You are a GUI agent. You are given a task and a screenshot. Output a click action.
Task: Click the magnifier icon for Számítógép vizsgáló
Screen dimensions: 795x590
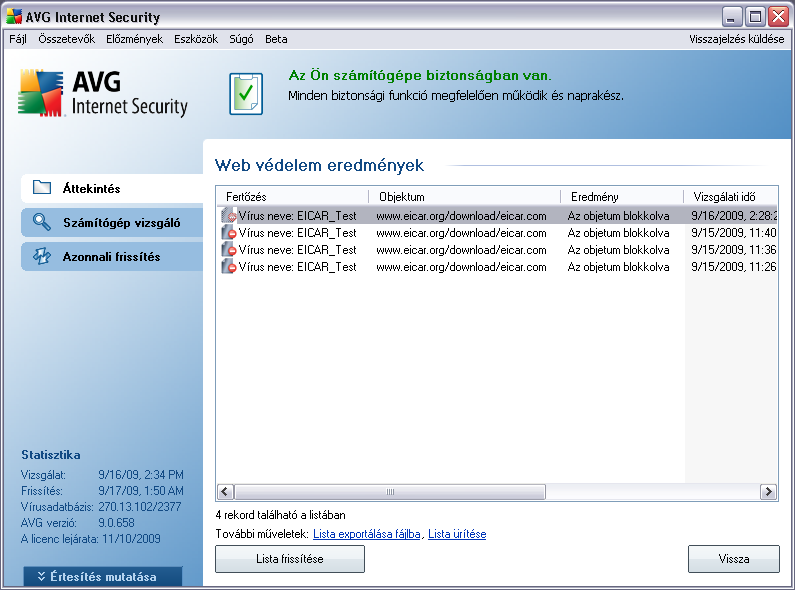(42, 222)
